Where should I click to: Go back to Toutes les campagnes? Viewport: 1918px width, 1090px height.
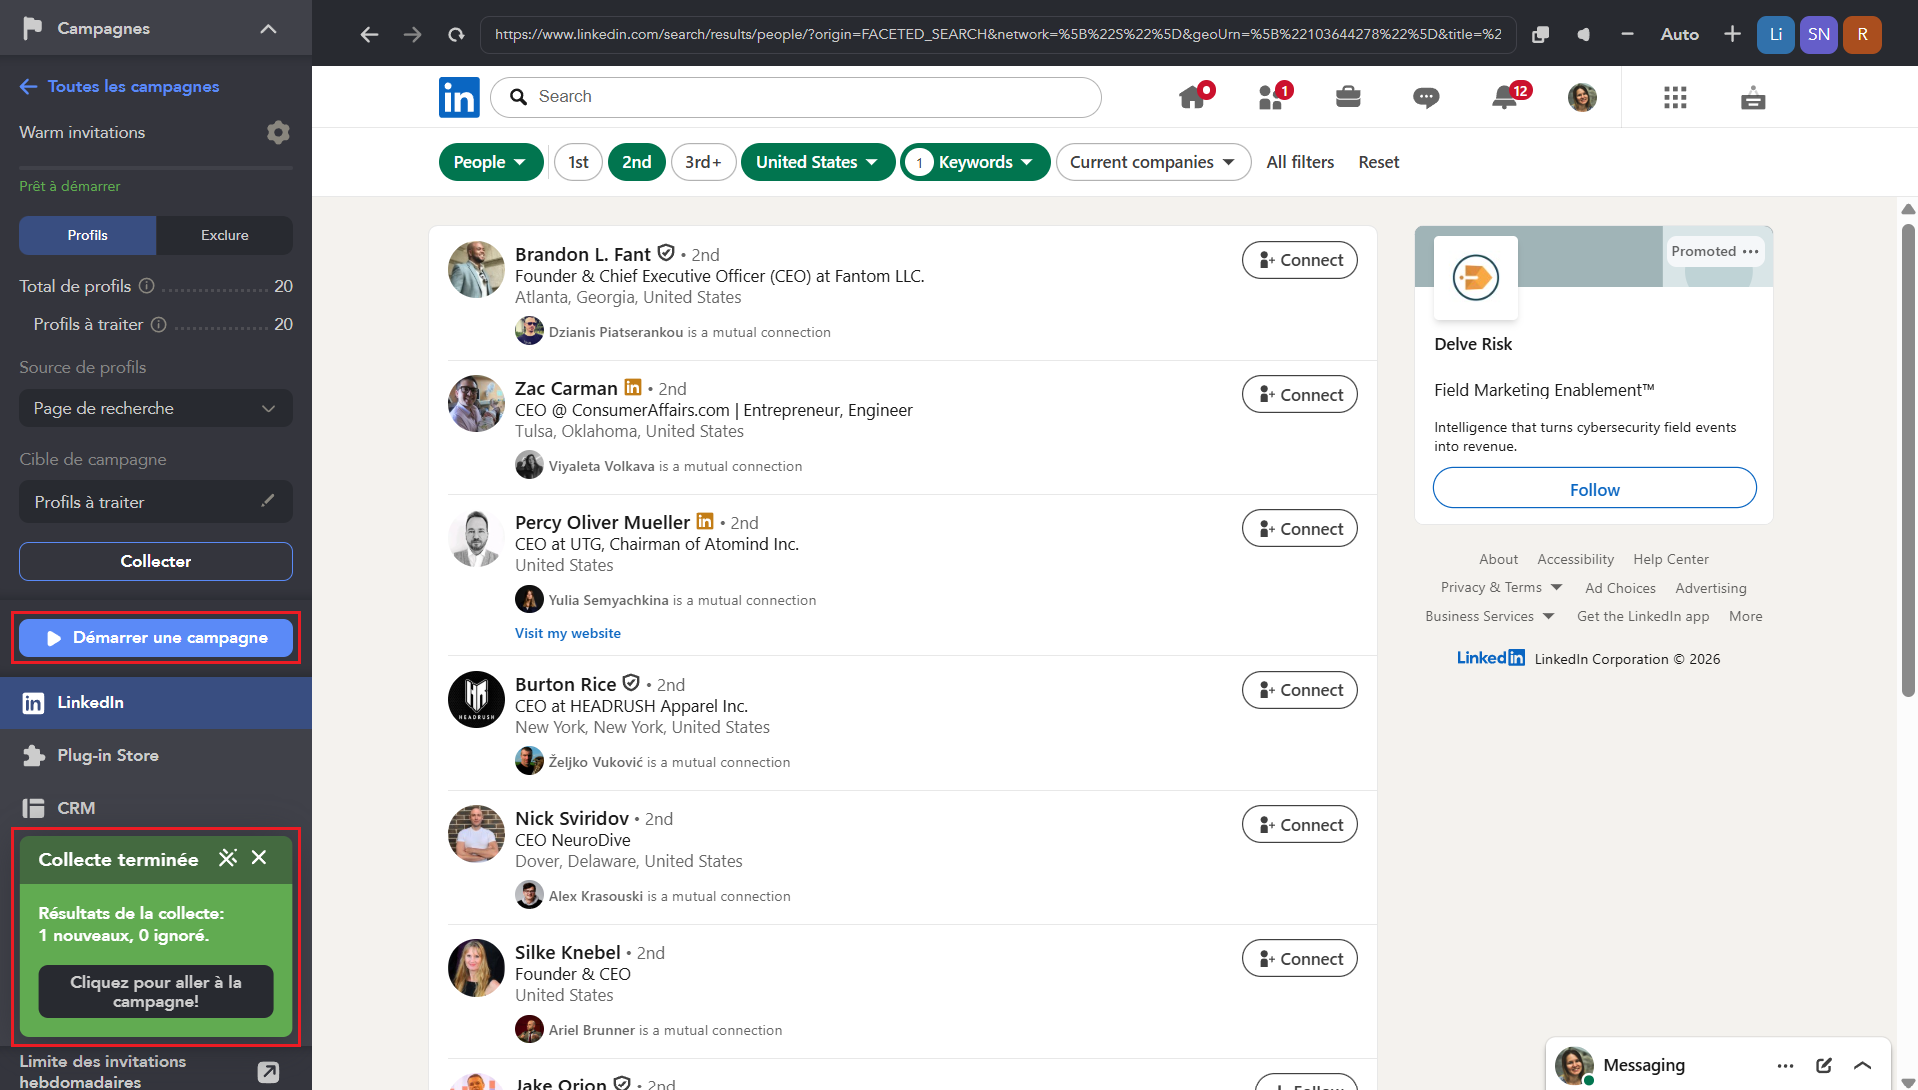(120, 86)
